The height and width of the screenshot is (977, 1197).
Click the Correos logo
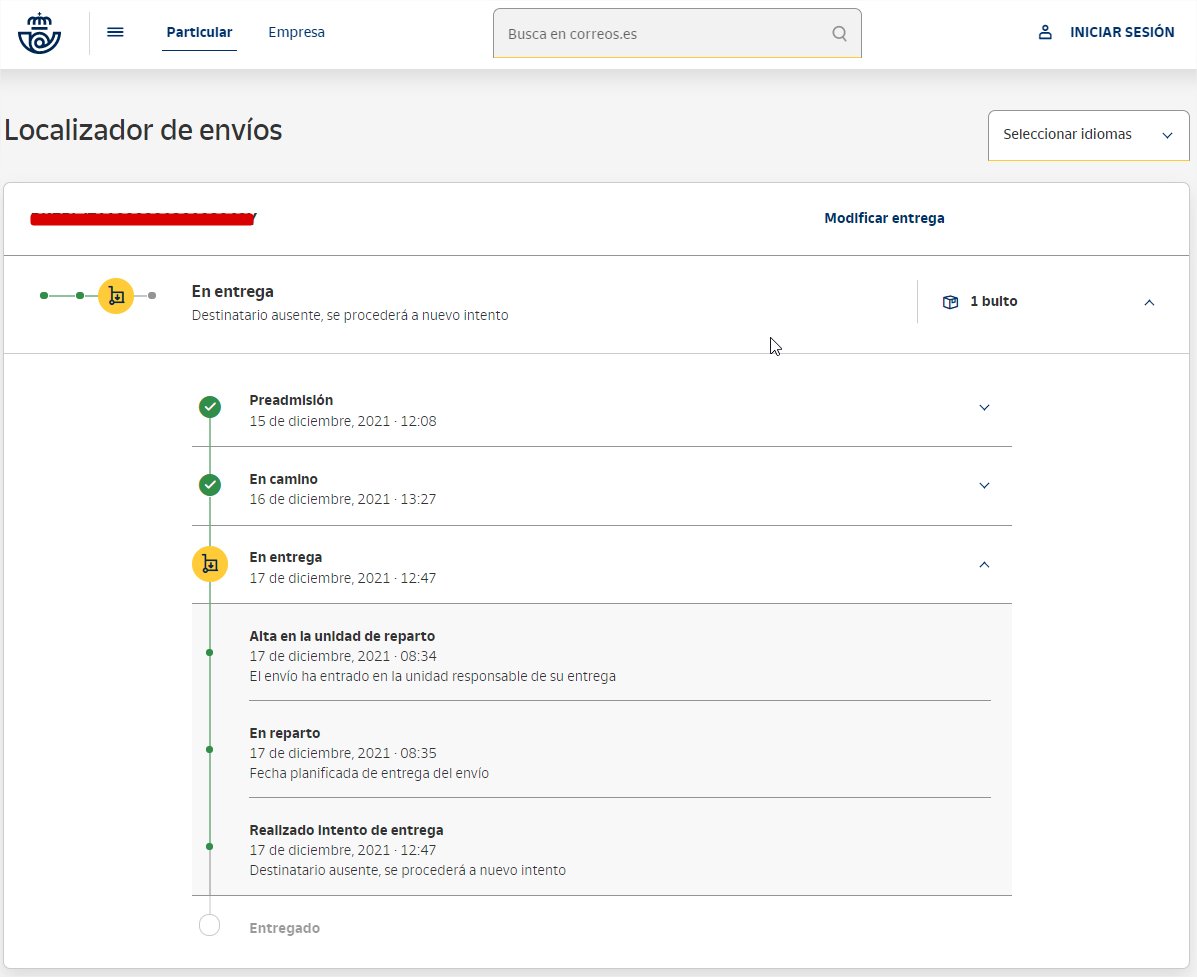pyautogui.click(x=39, y=34)
